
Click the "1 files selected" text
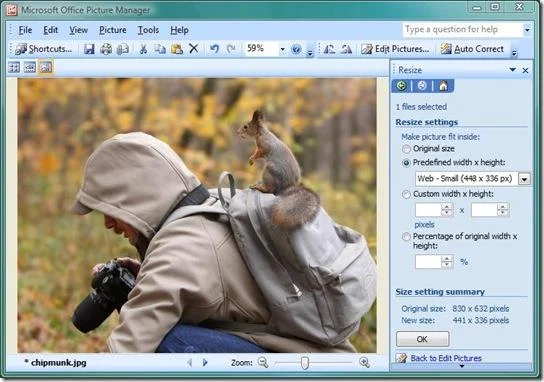[x=421, y=107]
